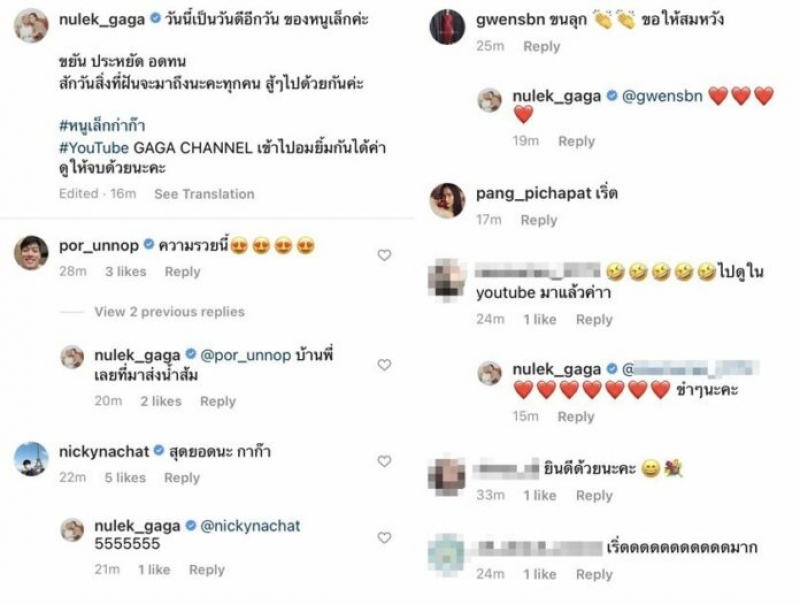Viewport: 800px width, 604px height.
Task: Tap heart on nickynachat's comment
Action: coord(384,461)
